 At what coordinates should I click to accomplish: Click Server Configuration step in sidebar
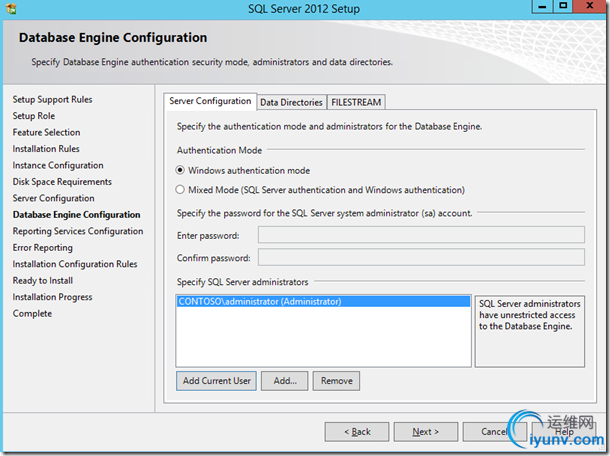coord(53,198)
